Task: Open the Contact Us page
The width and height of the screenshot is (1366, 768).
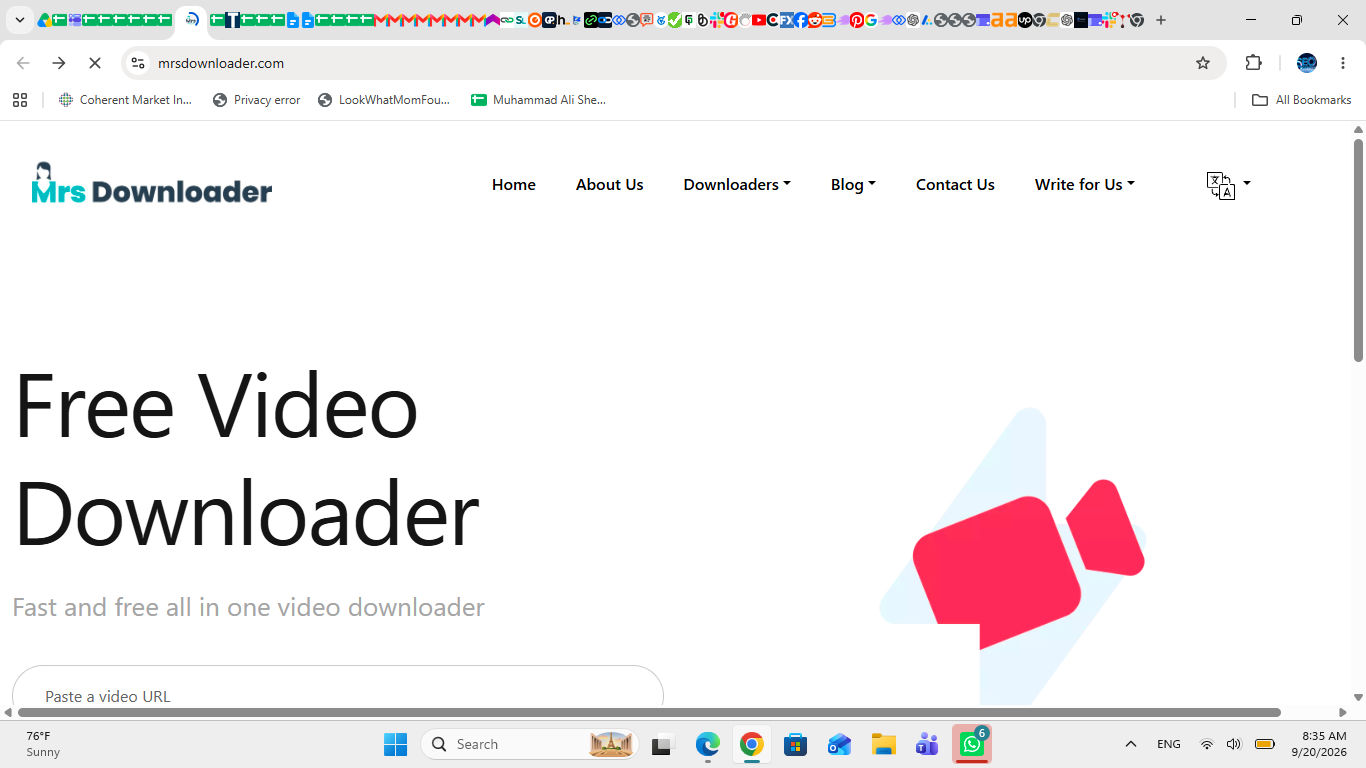Action: tap(955, 185)
